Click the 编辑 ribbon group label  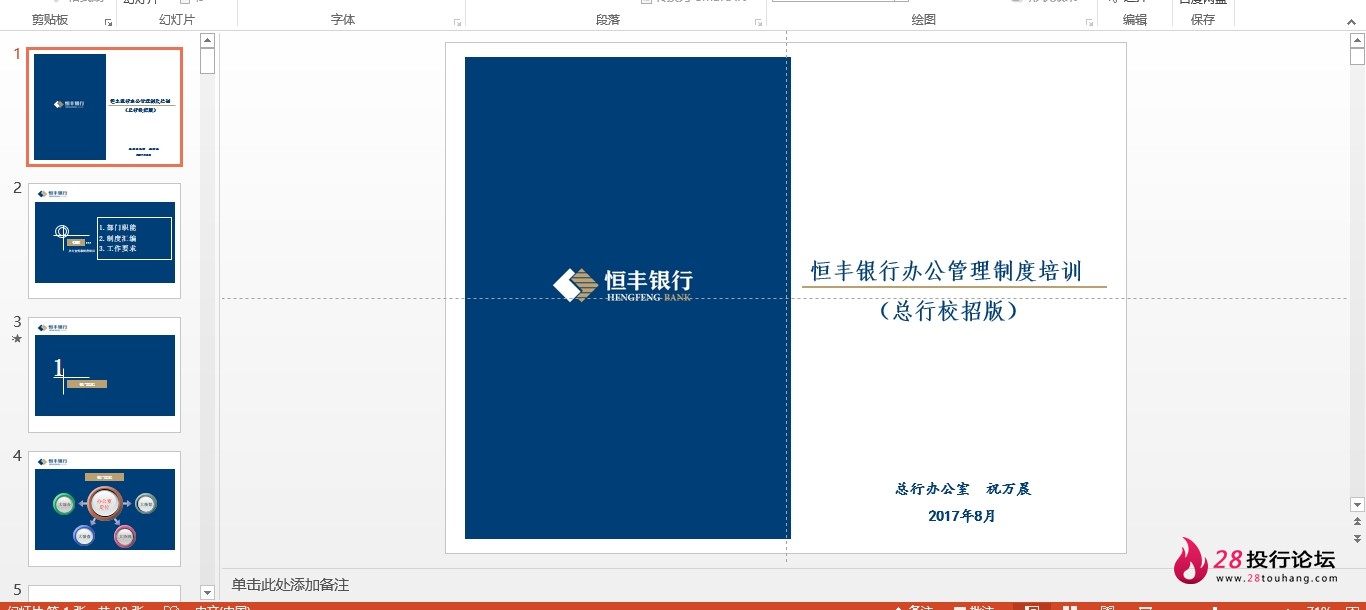1135,20
